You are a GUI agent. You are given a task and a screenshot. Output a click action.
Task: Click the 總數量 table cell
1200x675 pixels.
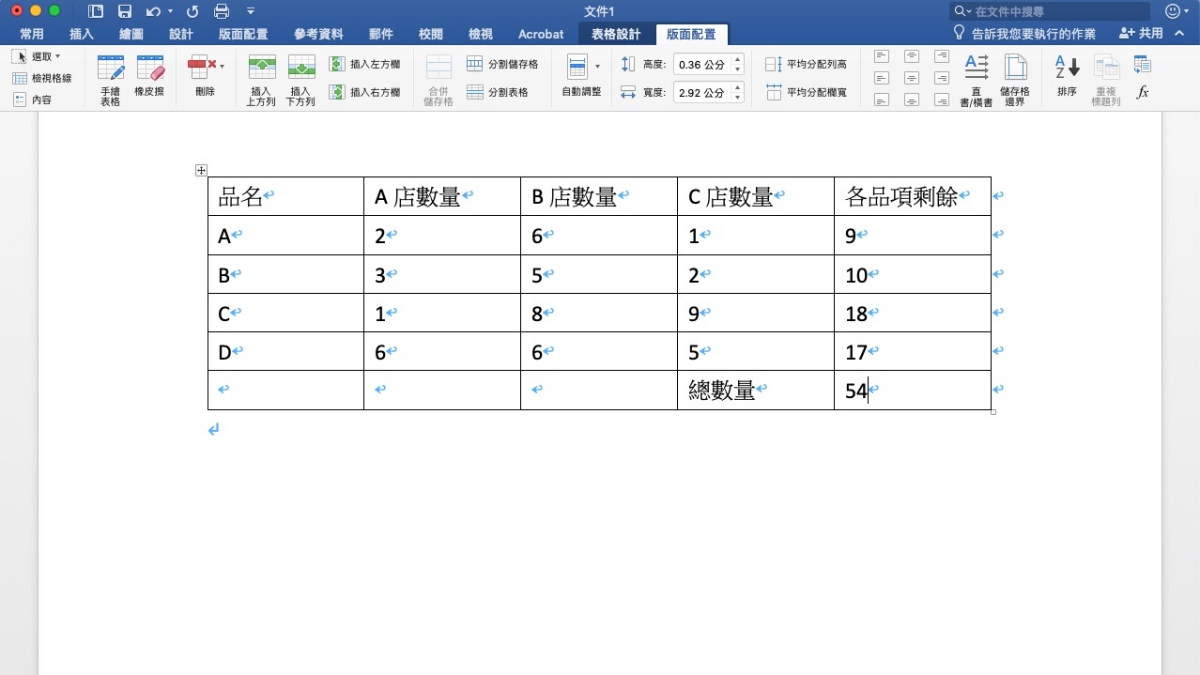[755, 390]
